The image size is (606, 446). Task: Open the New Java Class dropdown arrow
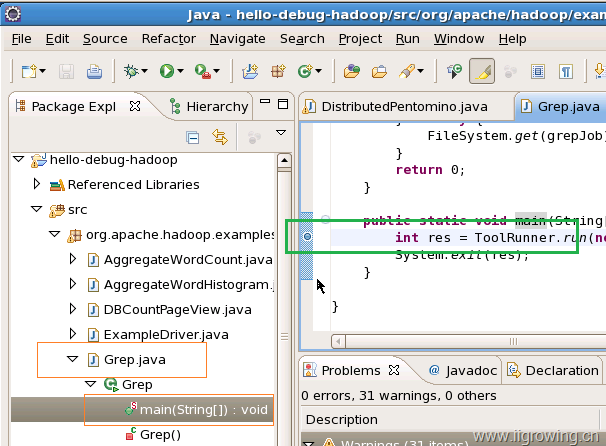tap(318, 71)
